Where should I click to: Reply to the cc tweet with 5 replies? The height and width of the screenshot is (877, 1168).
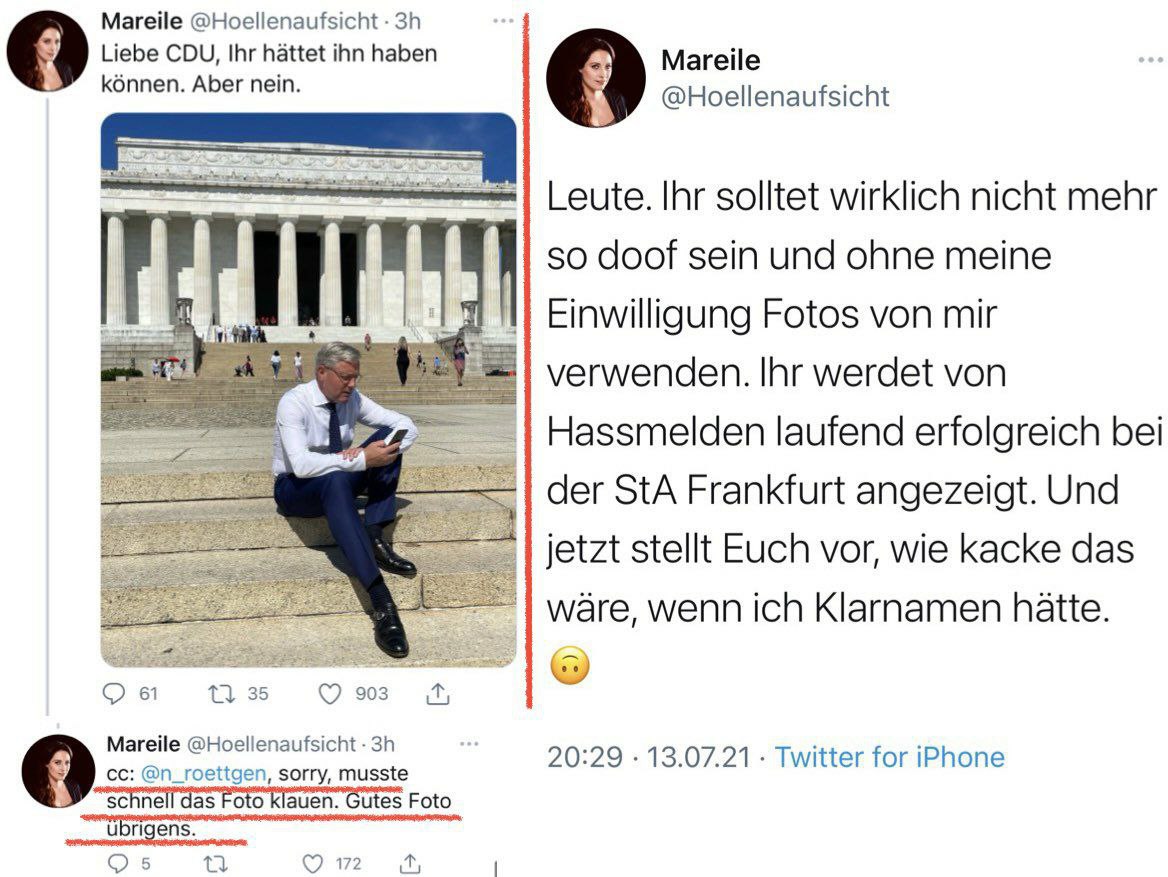(x=118, y=864)
